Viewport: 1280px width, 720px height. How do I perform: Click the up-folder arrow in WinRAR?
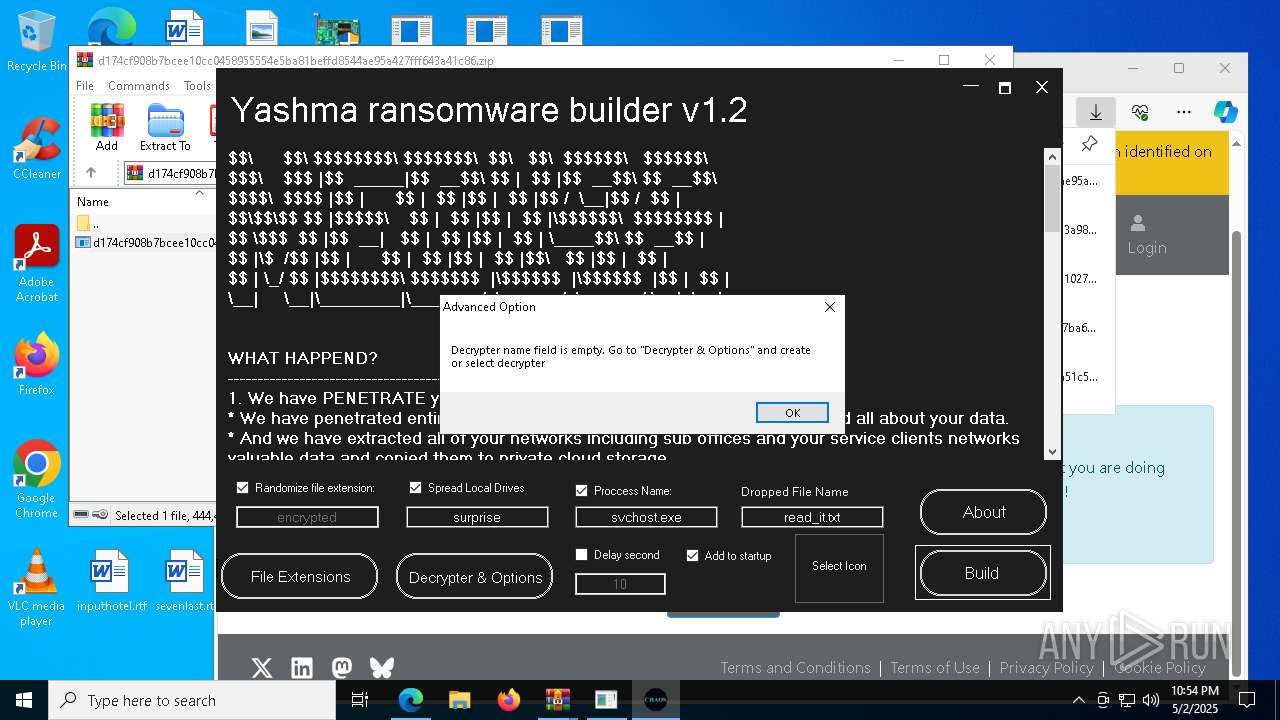(91, 172)
